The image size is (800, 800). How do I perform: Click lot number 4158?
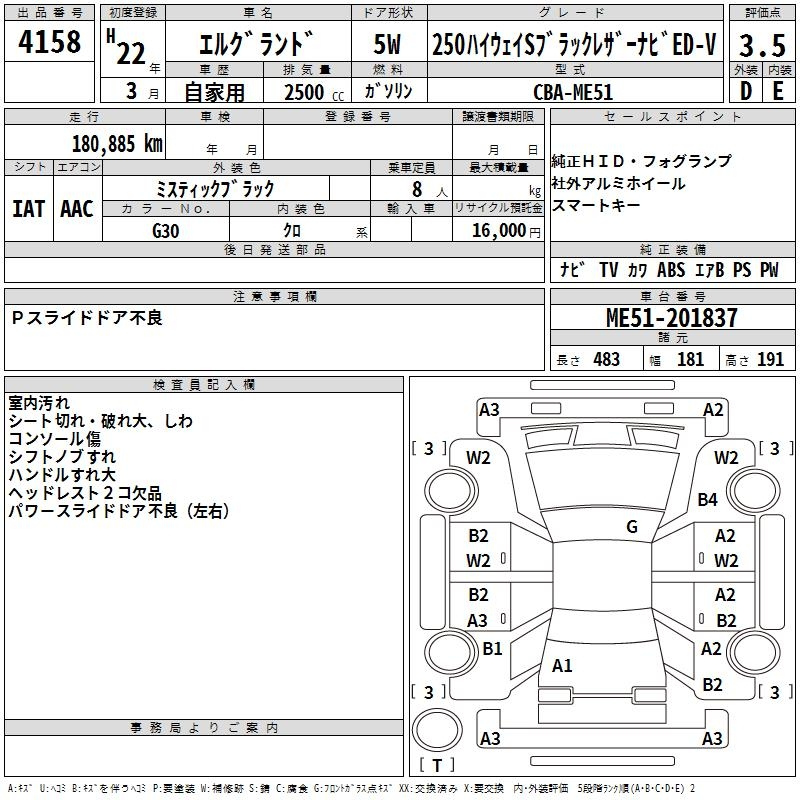point(49,42)
